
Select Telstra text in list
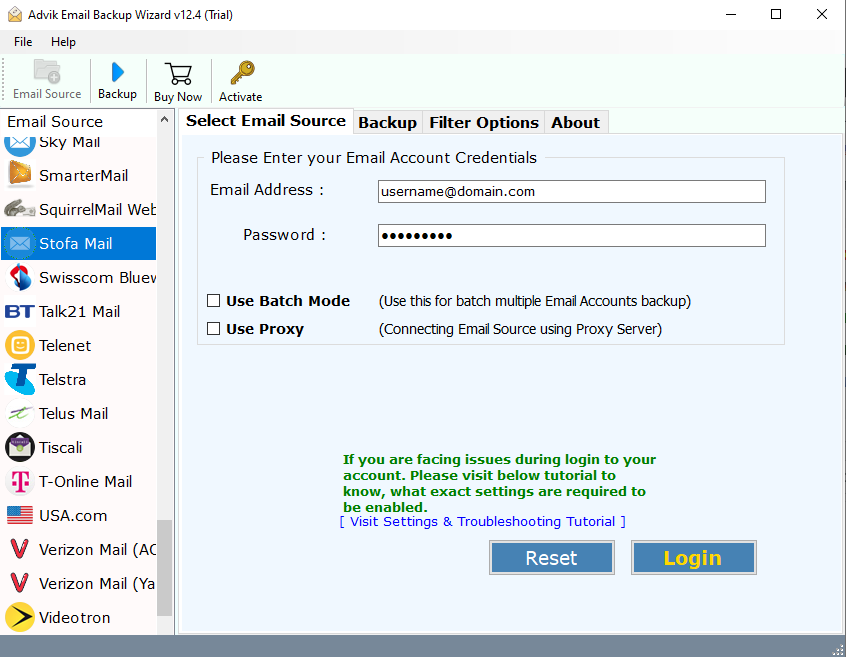click(x=63, y=379)
